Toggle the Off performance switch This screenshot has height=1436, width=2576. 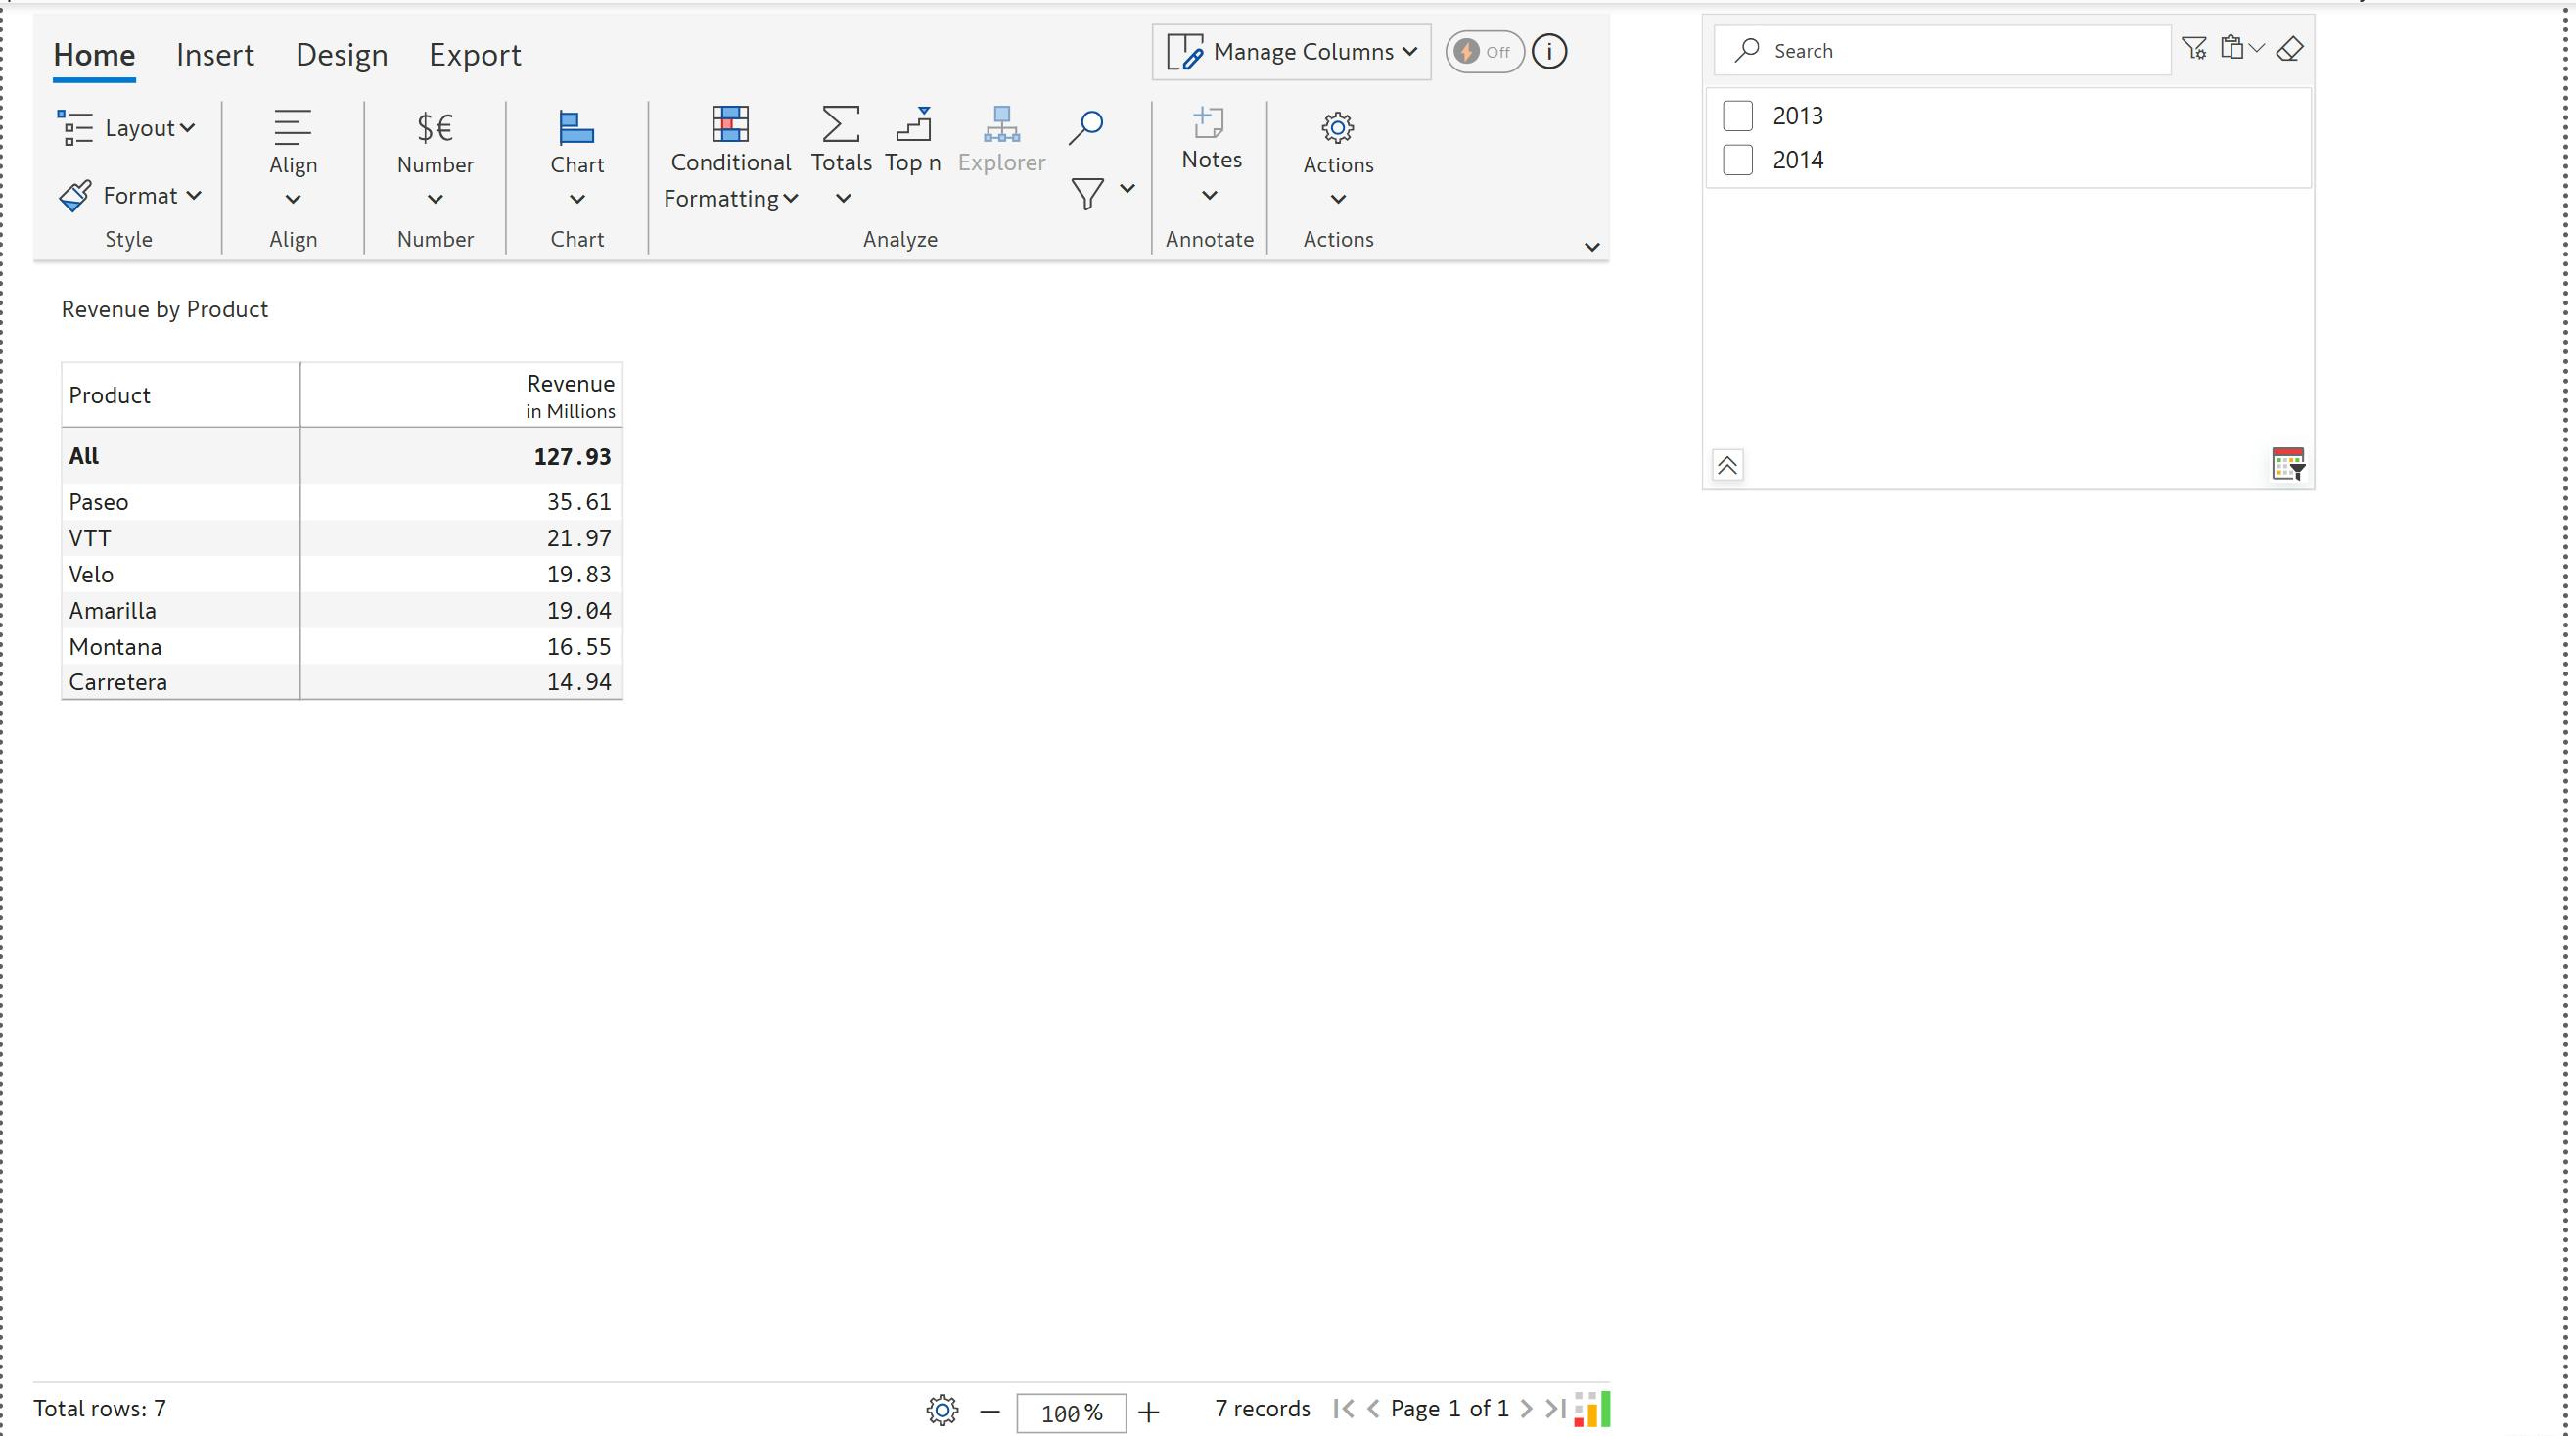pyautogui.click(x=1484, y=52)
